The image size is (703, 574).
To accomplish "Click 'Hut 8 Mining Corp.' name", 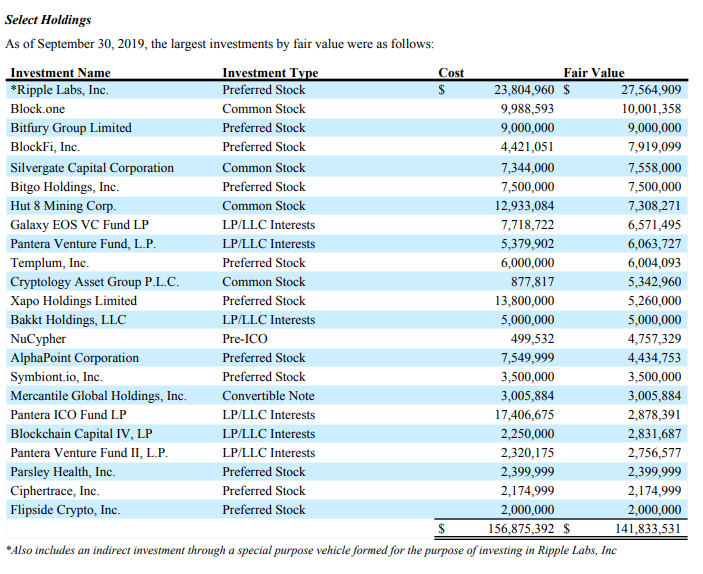I will click(x=63, y=206).
